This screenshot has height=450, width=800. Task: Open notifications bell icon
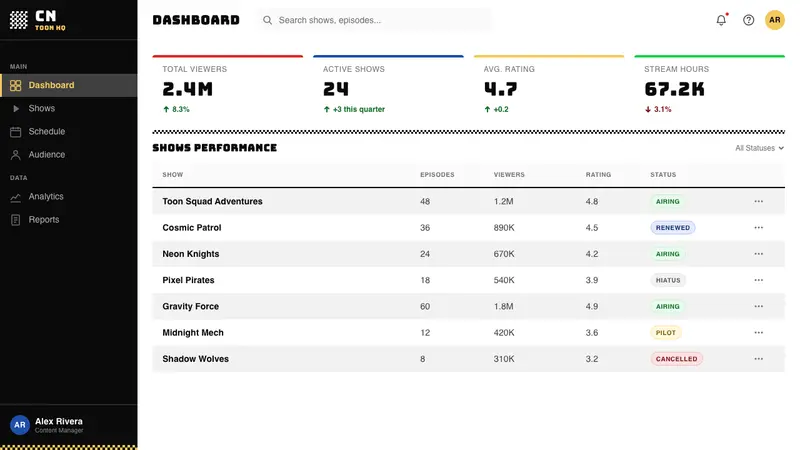click(x=721, y=20)
